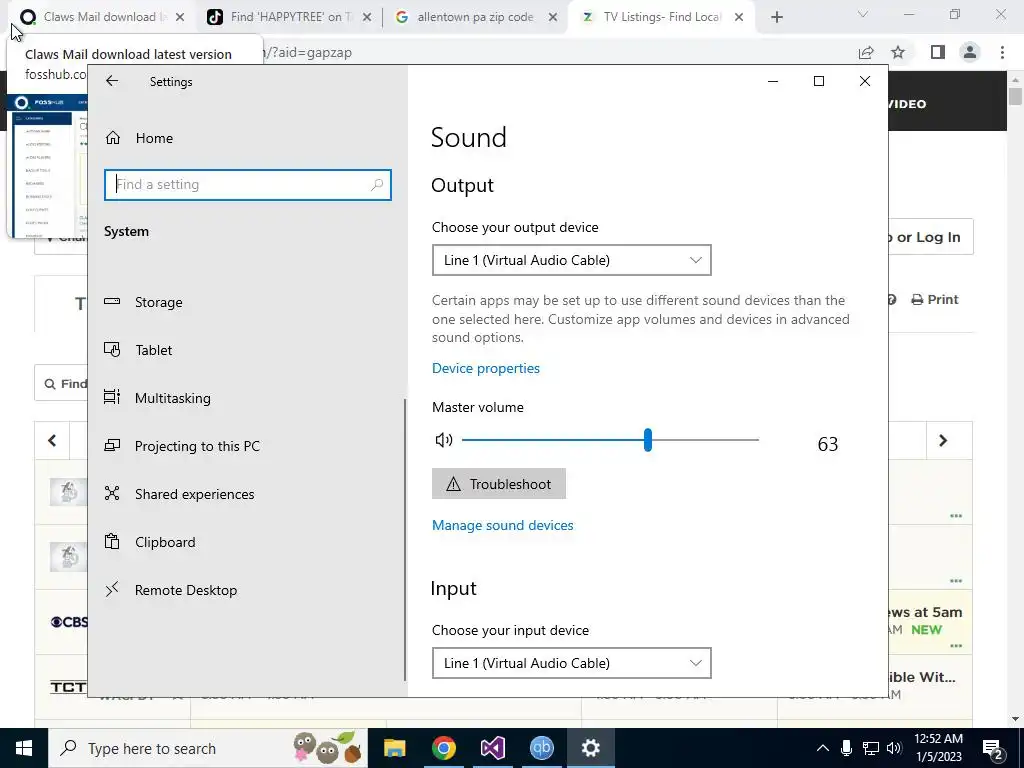Switch to TV Listings tab
Viewport: 1024px width, 768px height.
click(662, 17)
